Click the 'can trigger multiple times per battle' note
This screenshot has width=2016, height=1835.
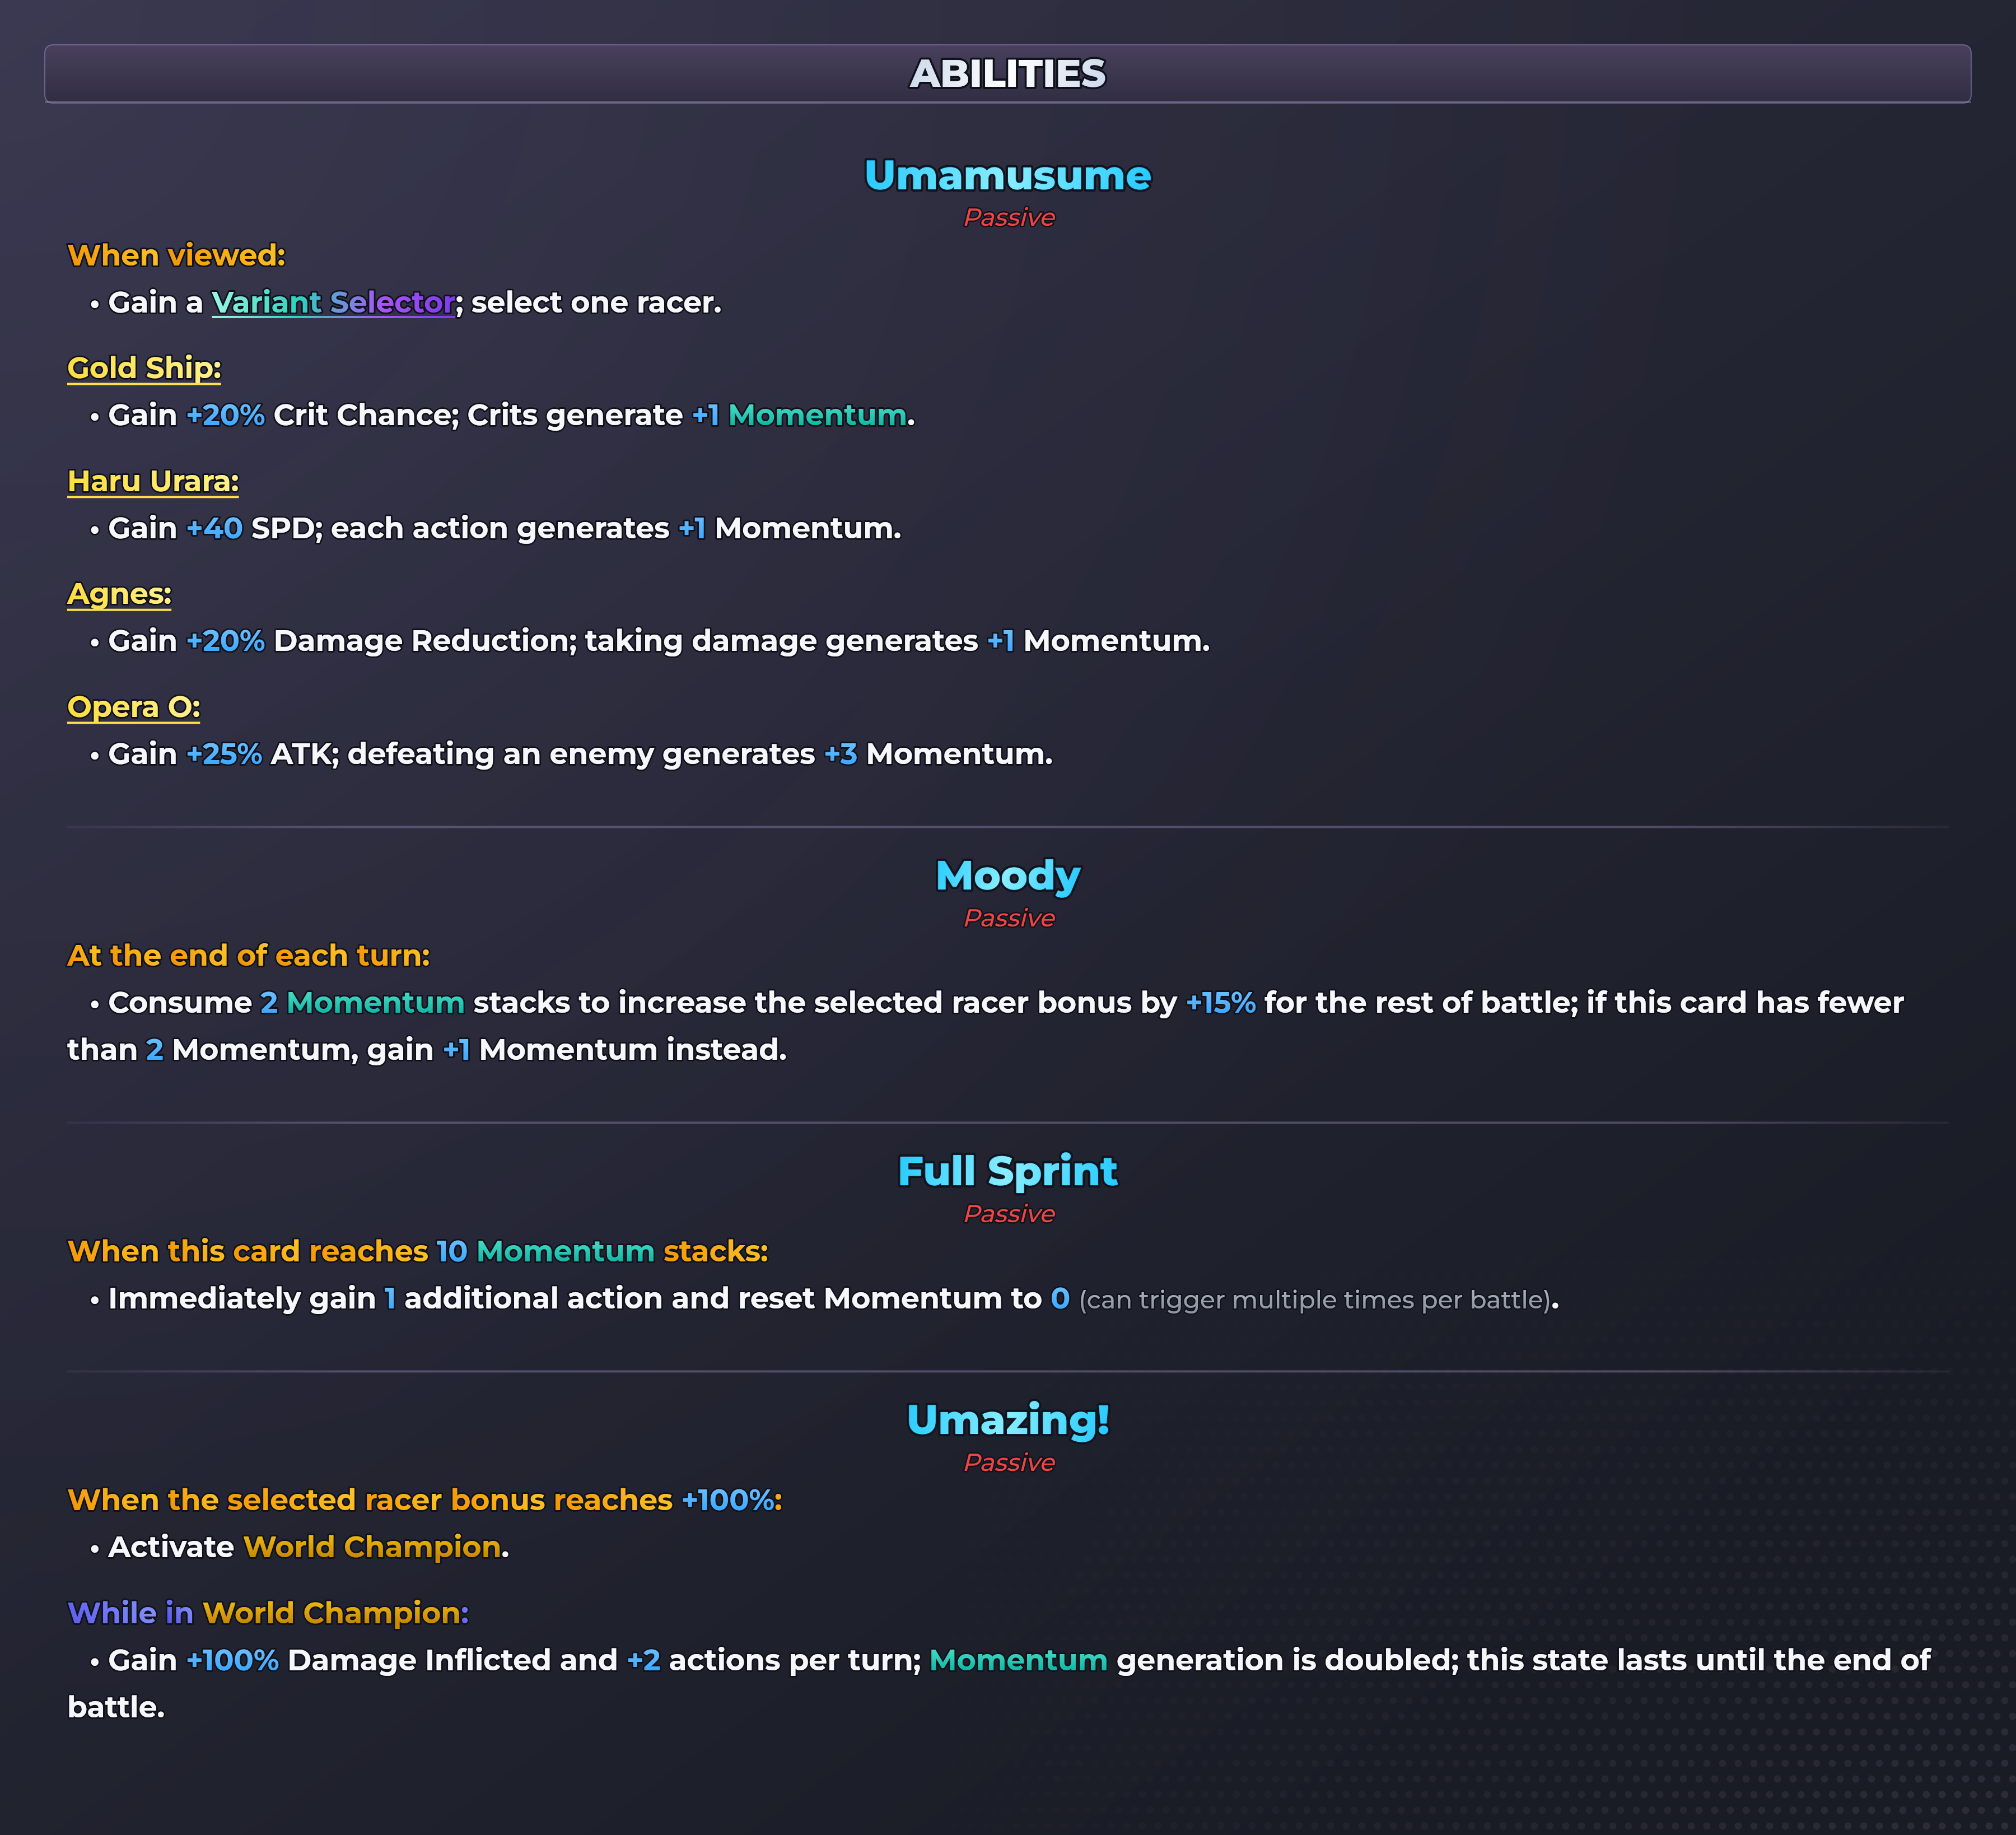click(x=1315, y=1300)
